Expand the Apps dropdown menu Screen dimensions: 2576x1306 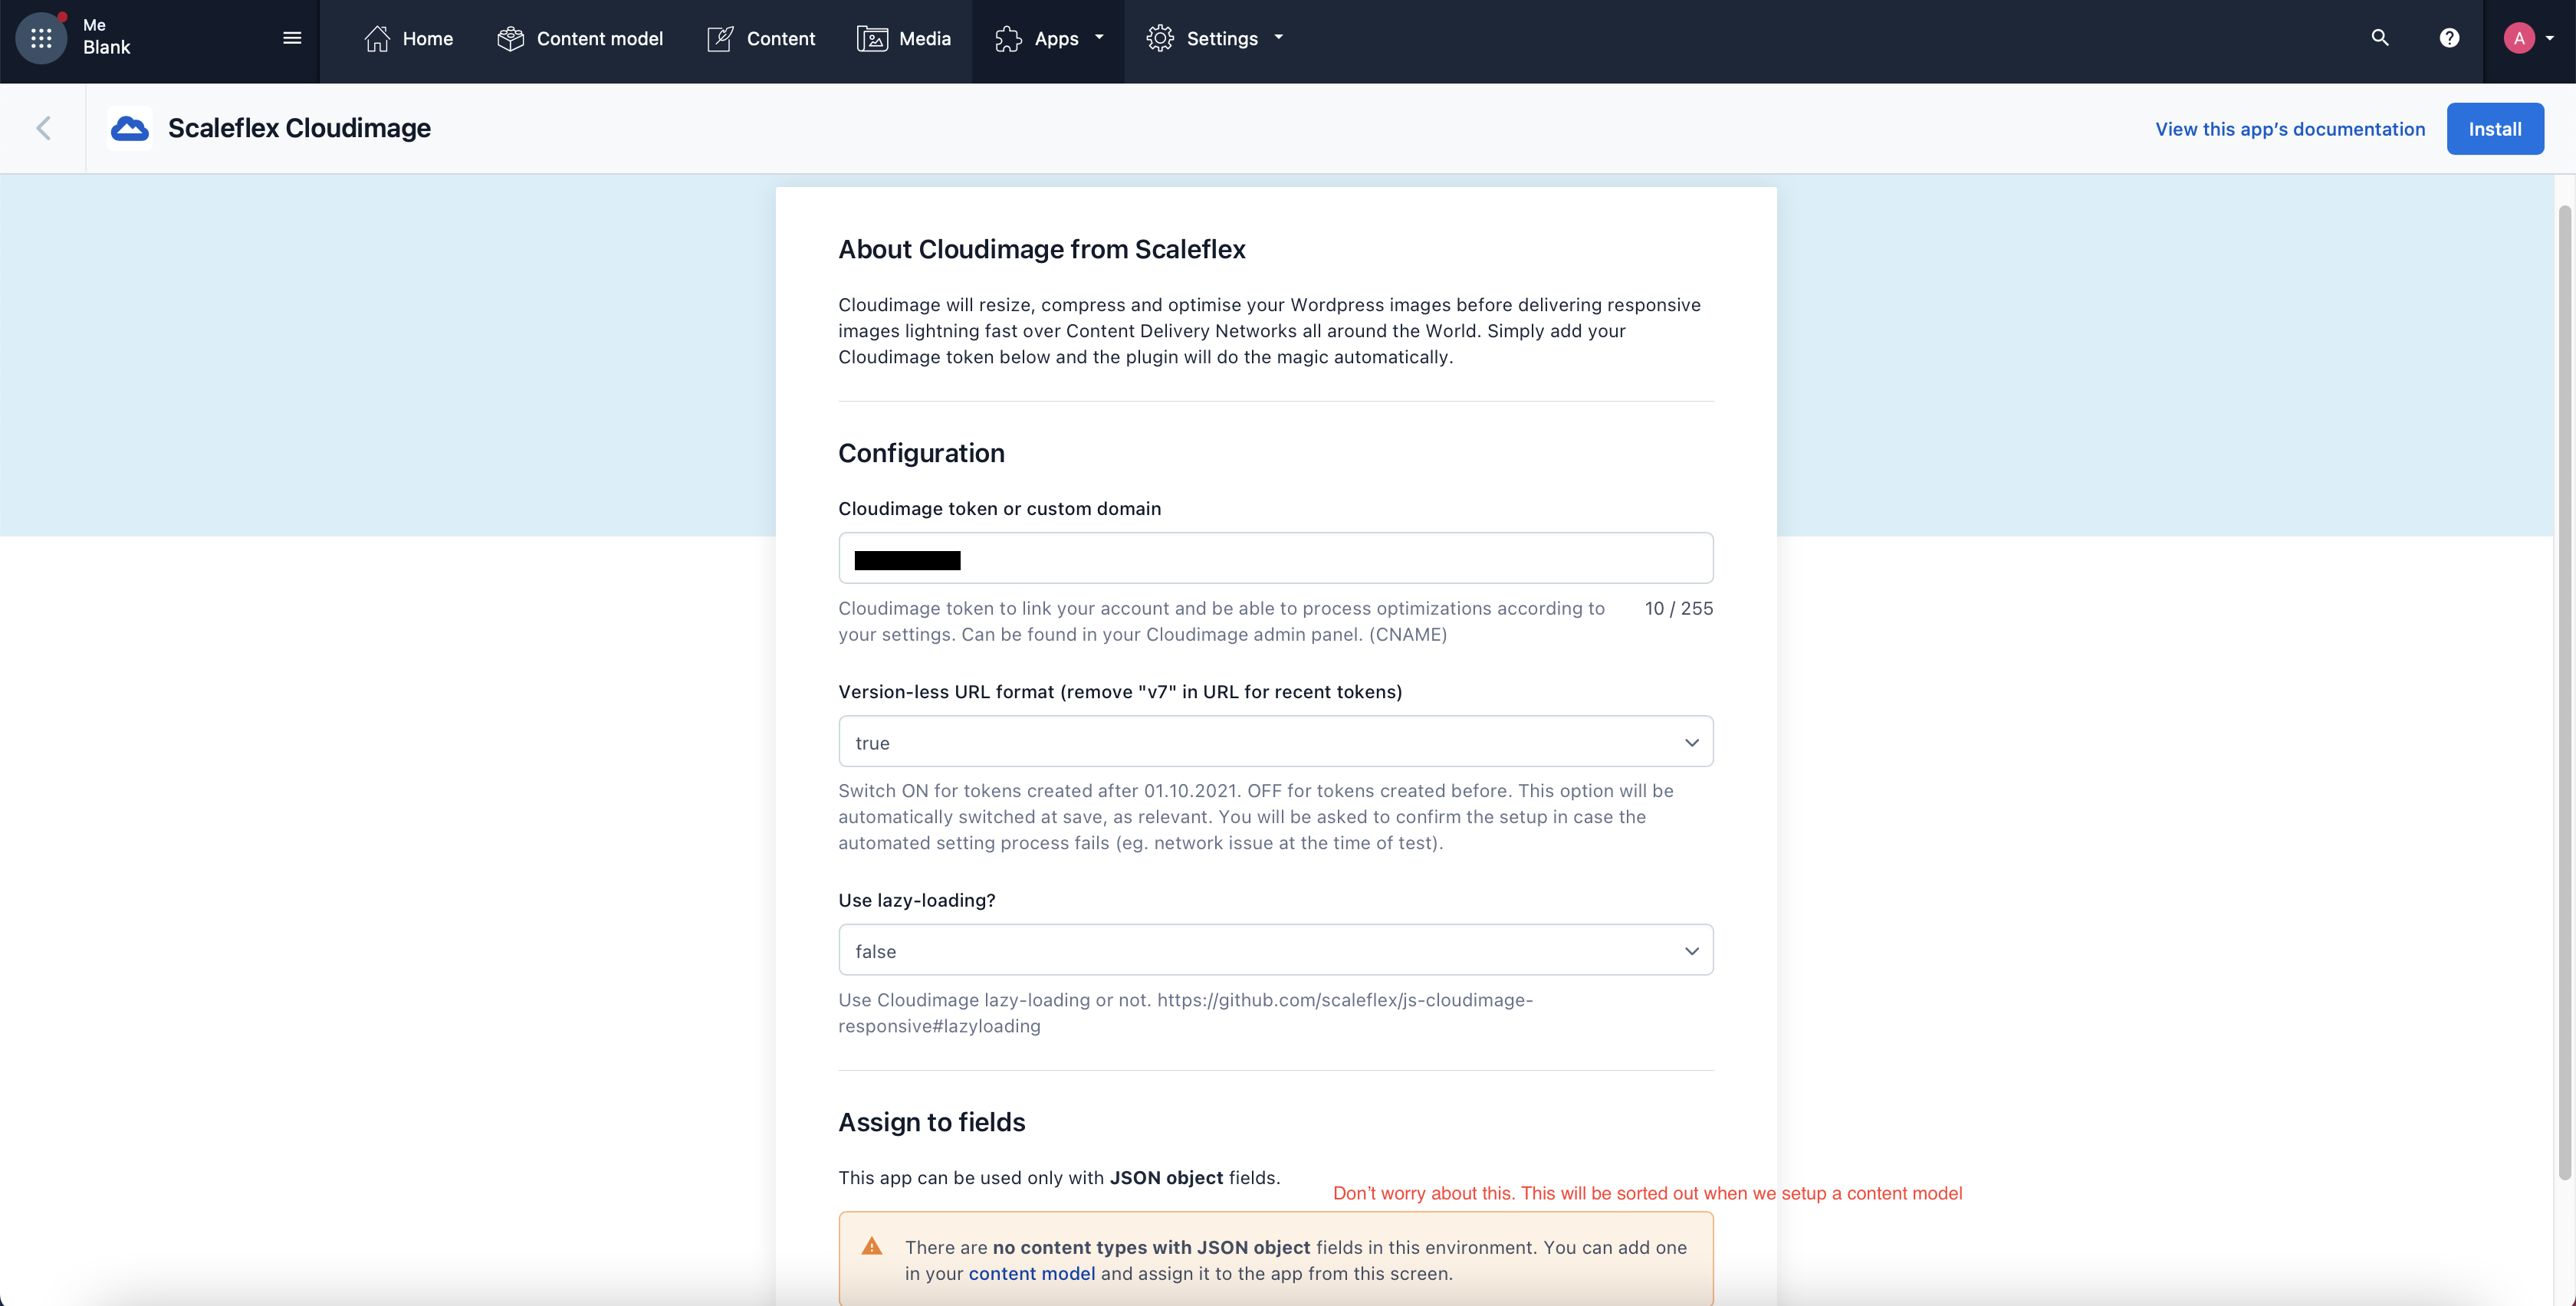[1049, 38]
